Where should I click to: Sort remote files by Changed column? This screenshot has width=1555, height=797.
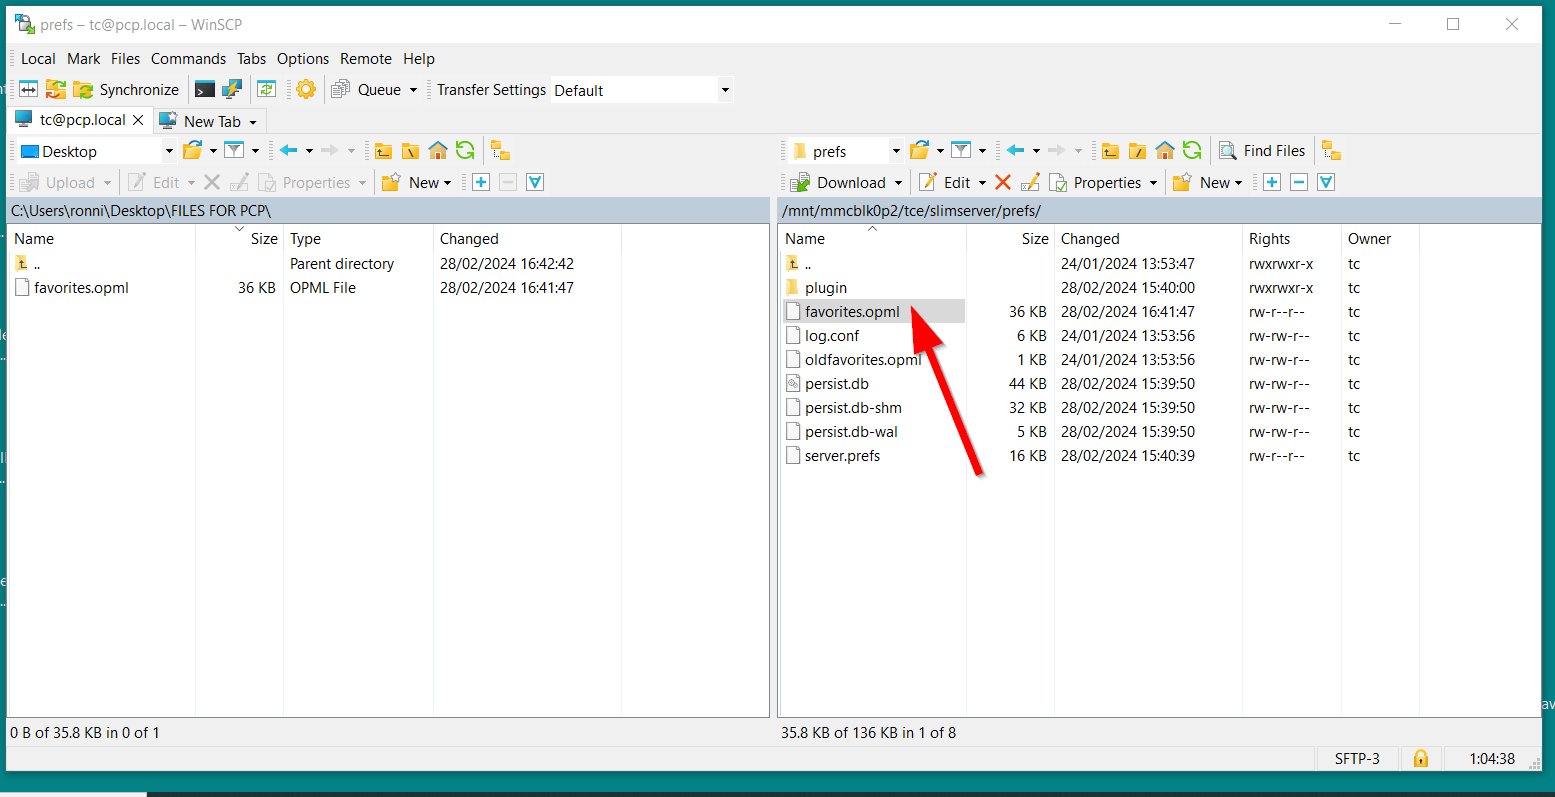pos(1090,239)
